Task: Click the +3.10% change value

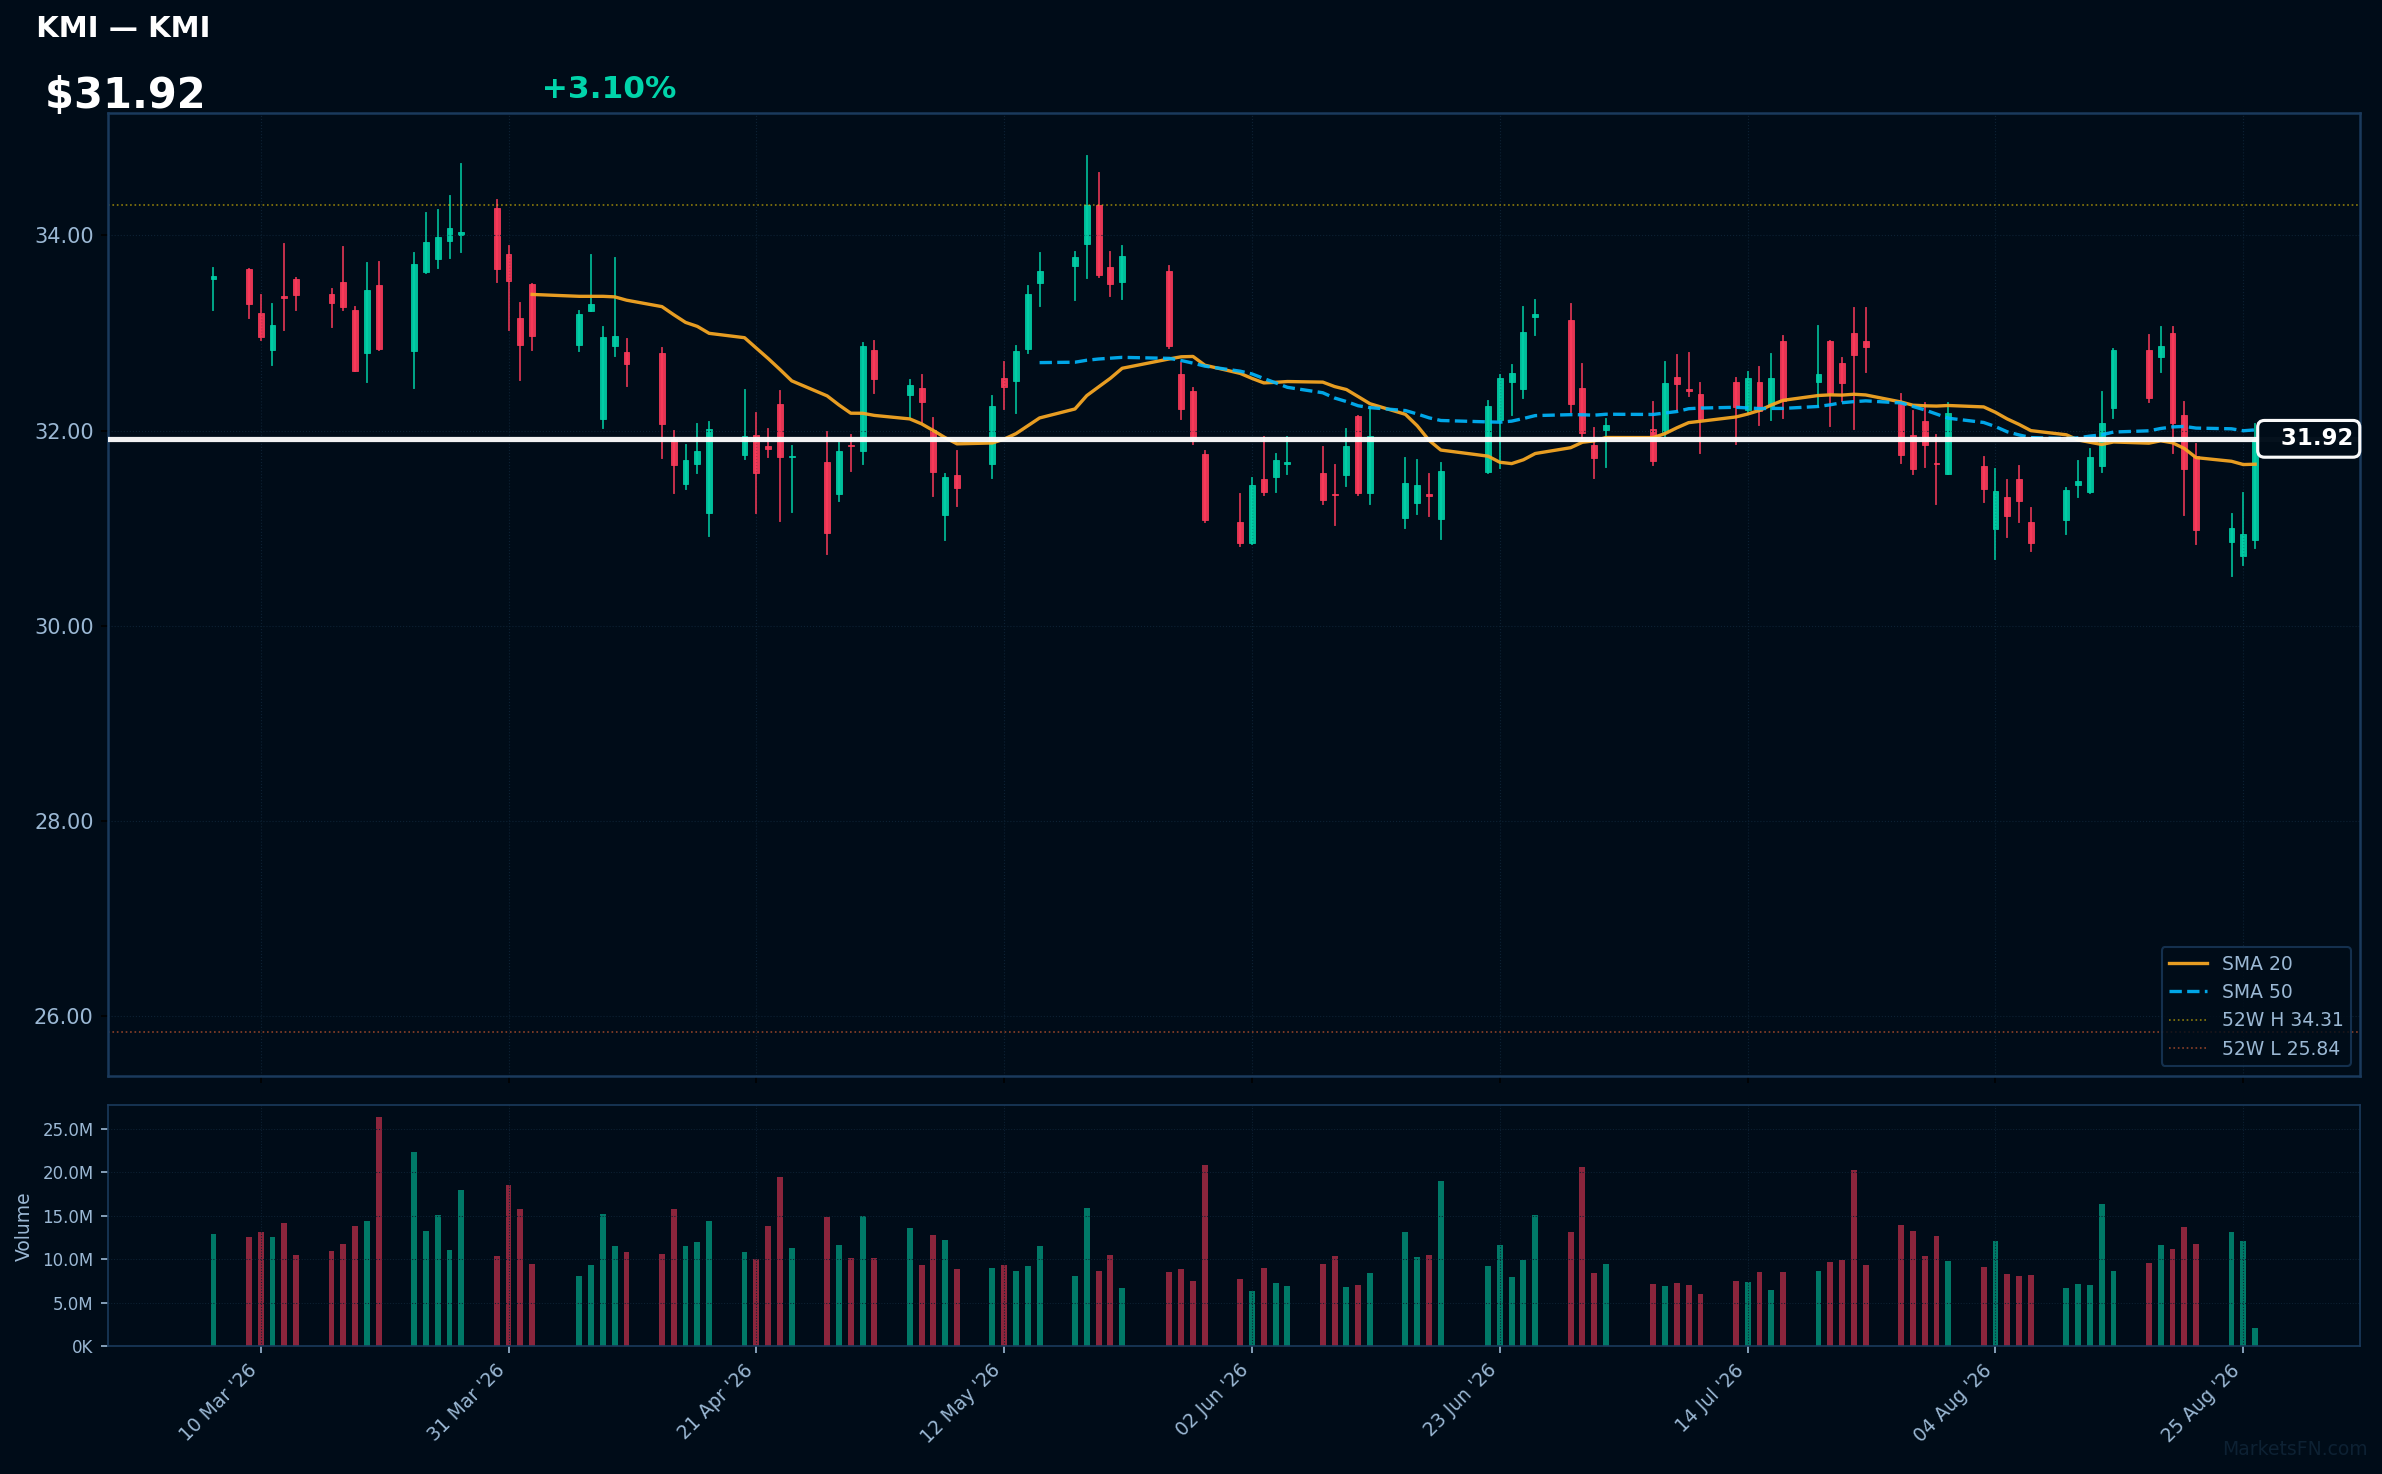Action: [x=609, y=89]
